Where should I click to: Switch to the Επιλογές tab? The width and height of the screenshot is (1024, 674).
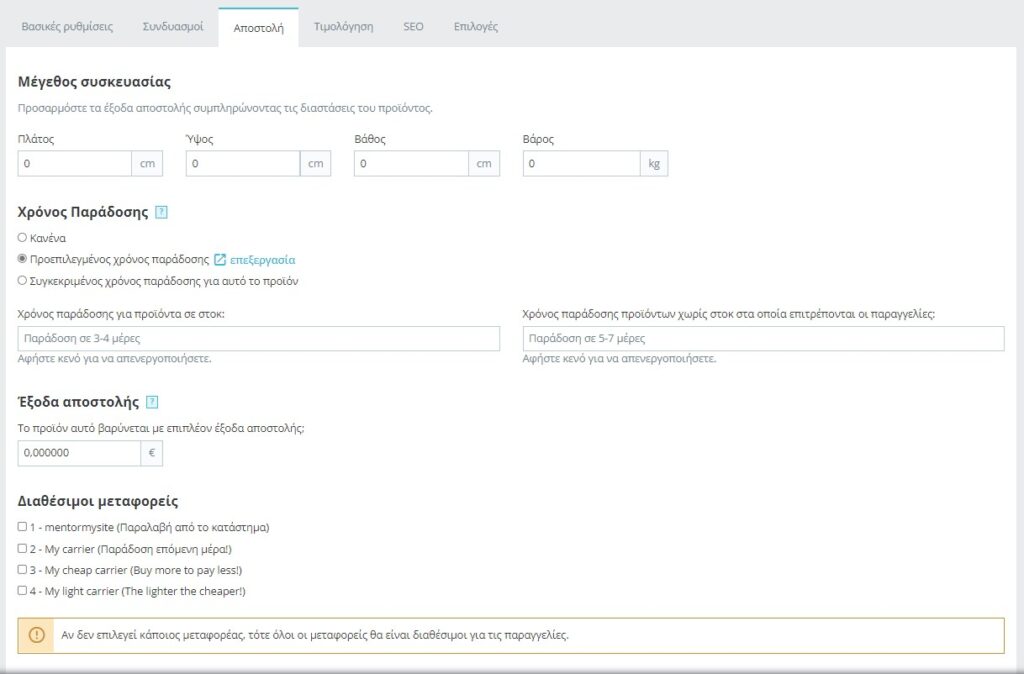click(475, 27)
